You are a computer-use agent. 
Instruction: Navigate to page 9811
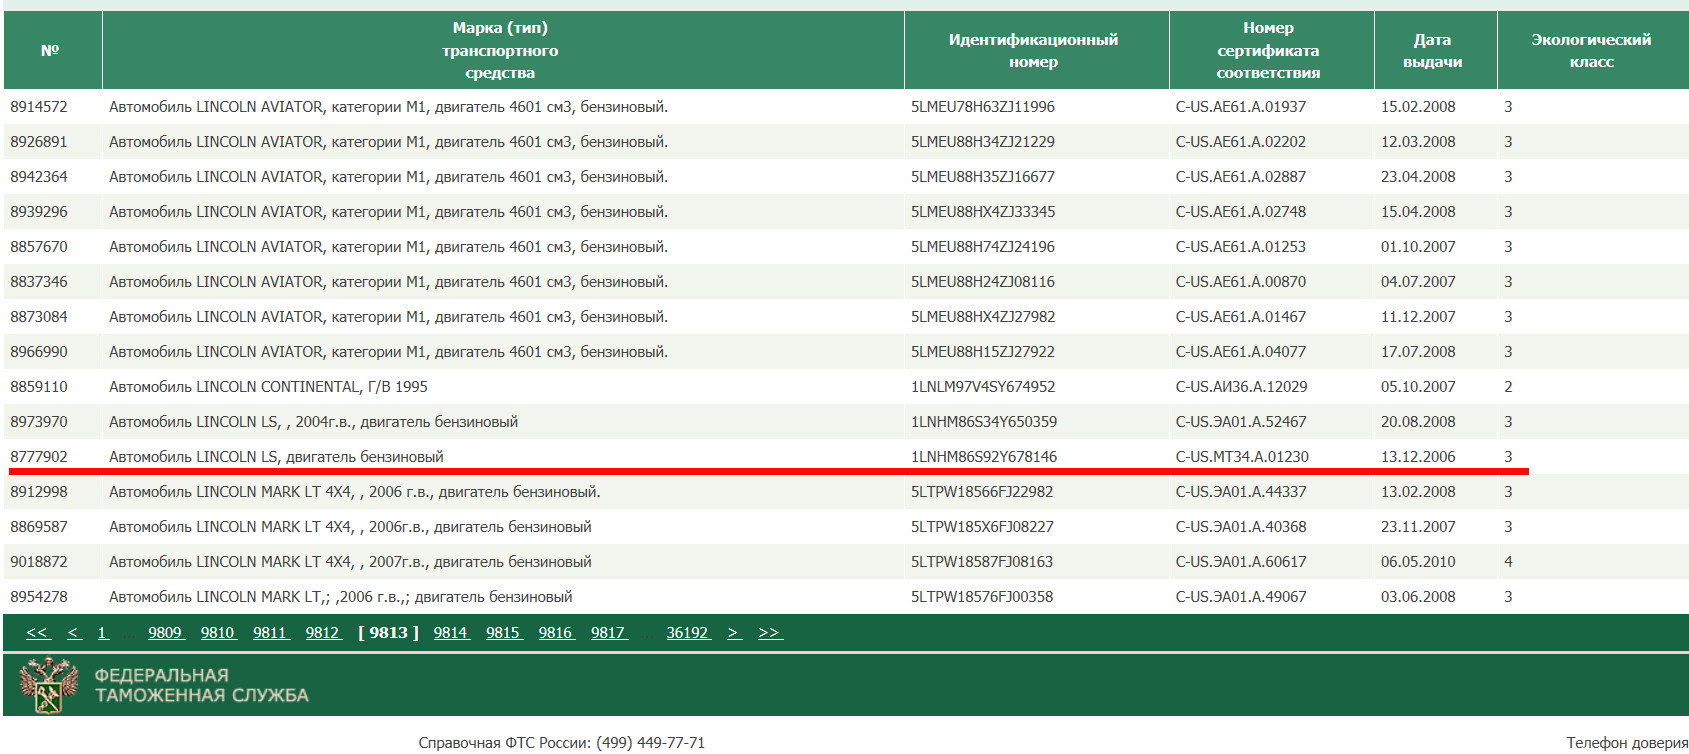270,633
